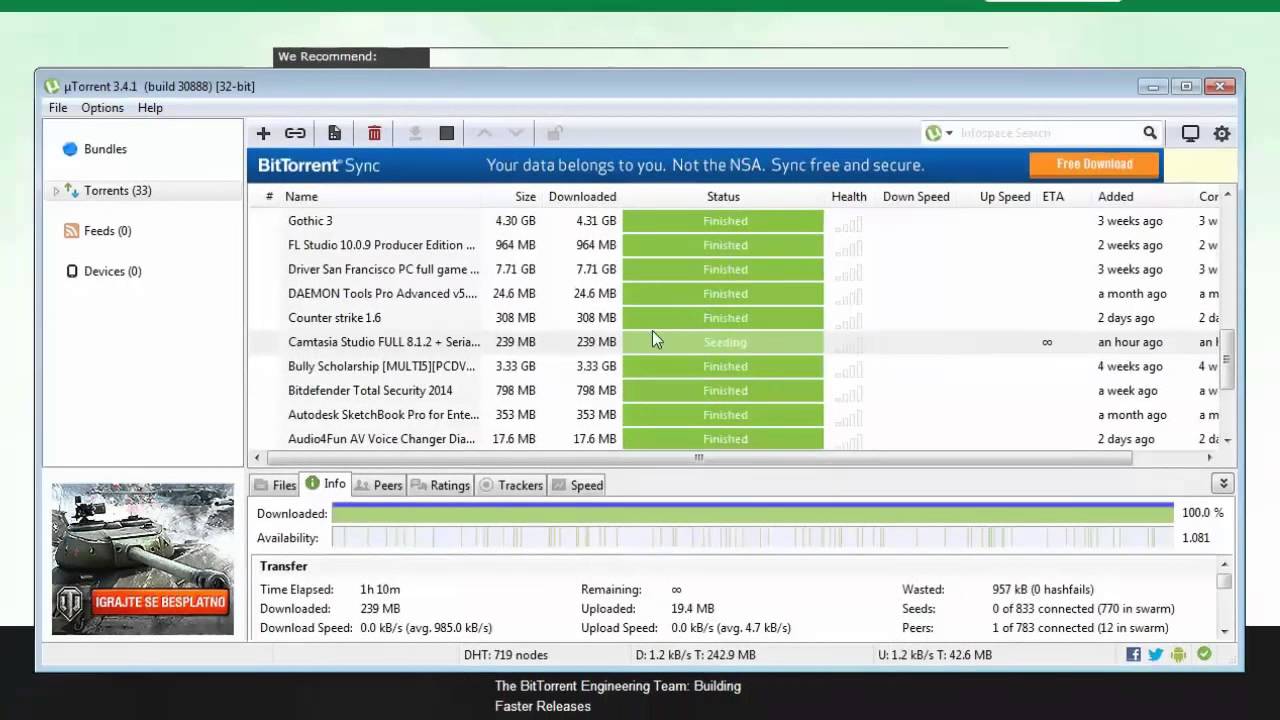Click the red Remove torrent trash icon
This screenshot has height=720, width=1280.
[374, 133]
